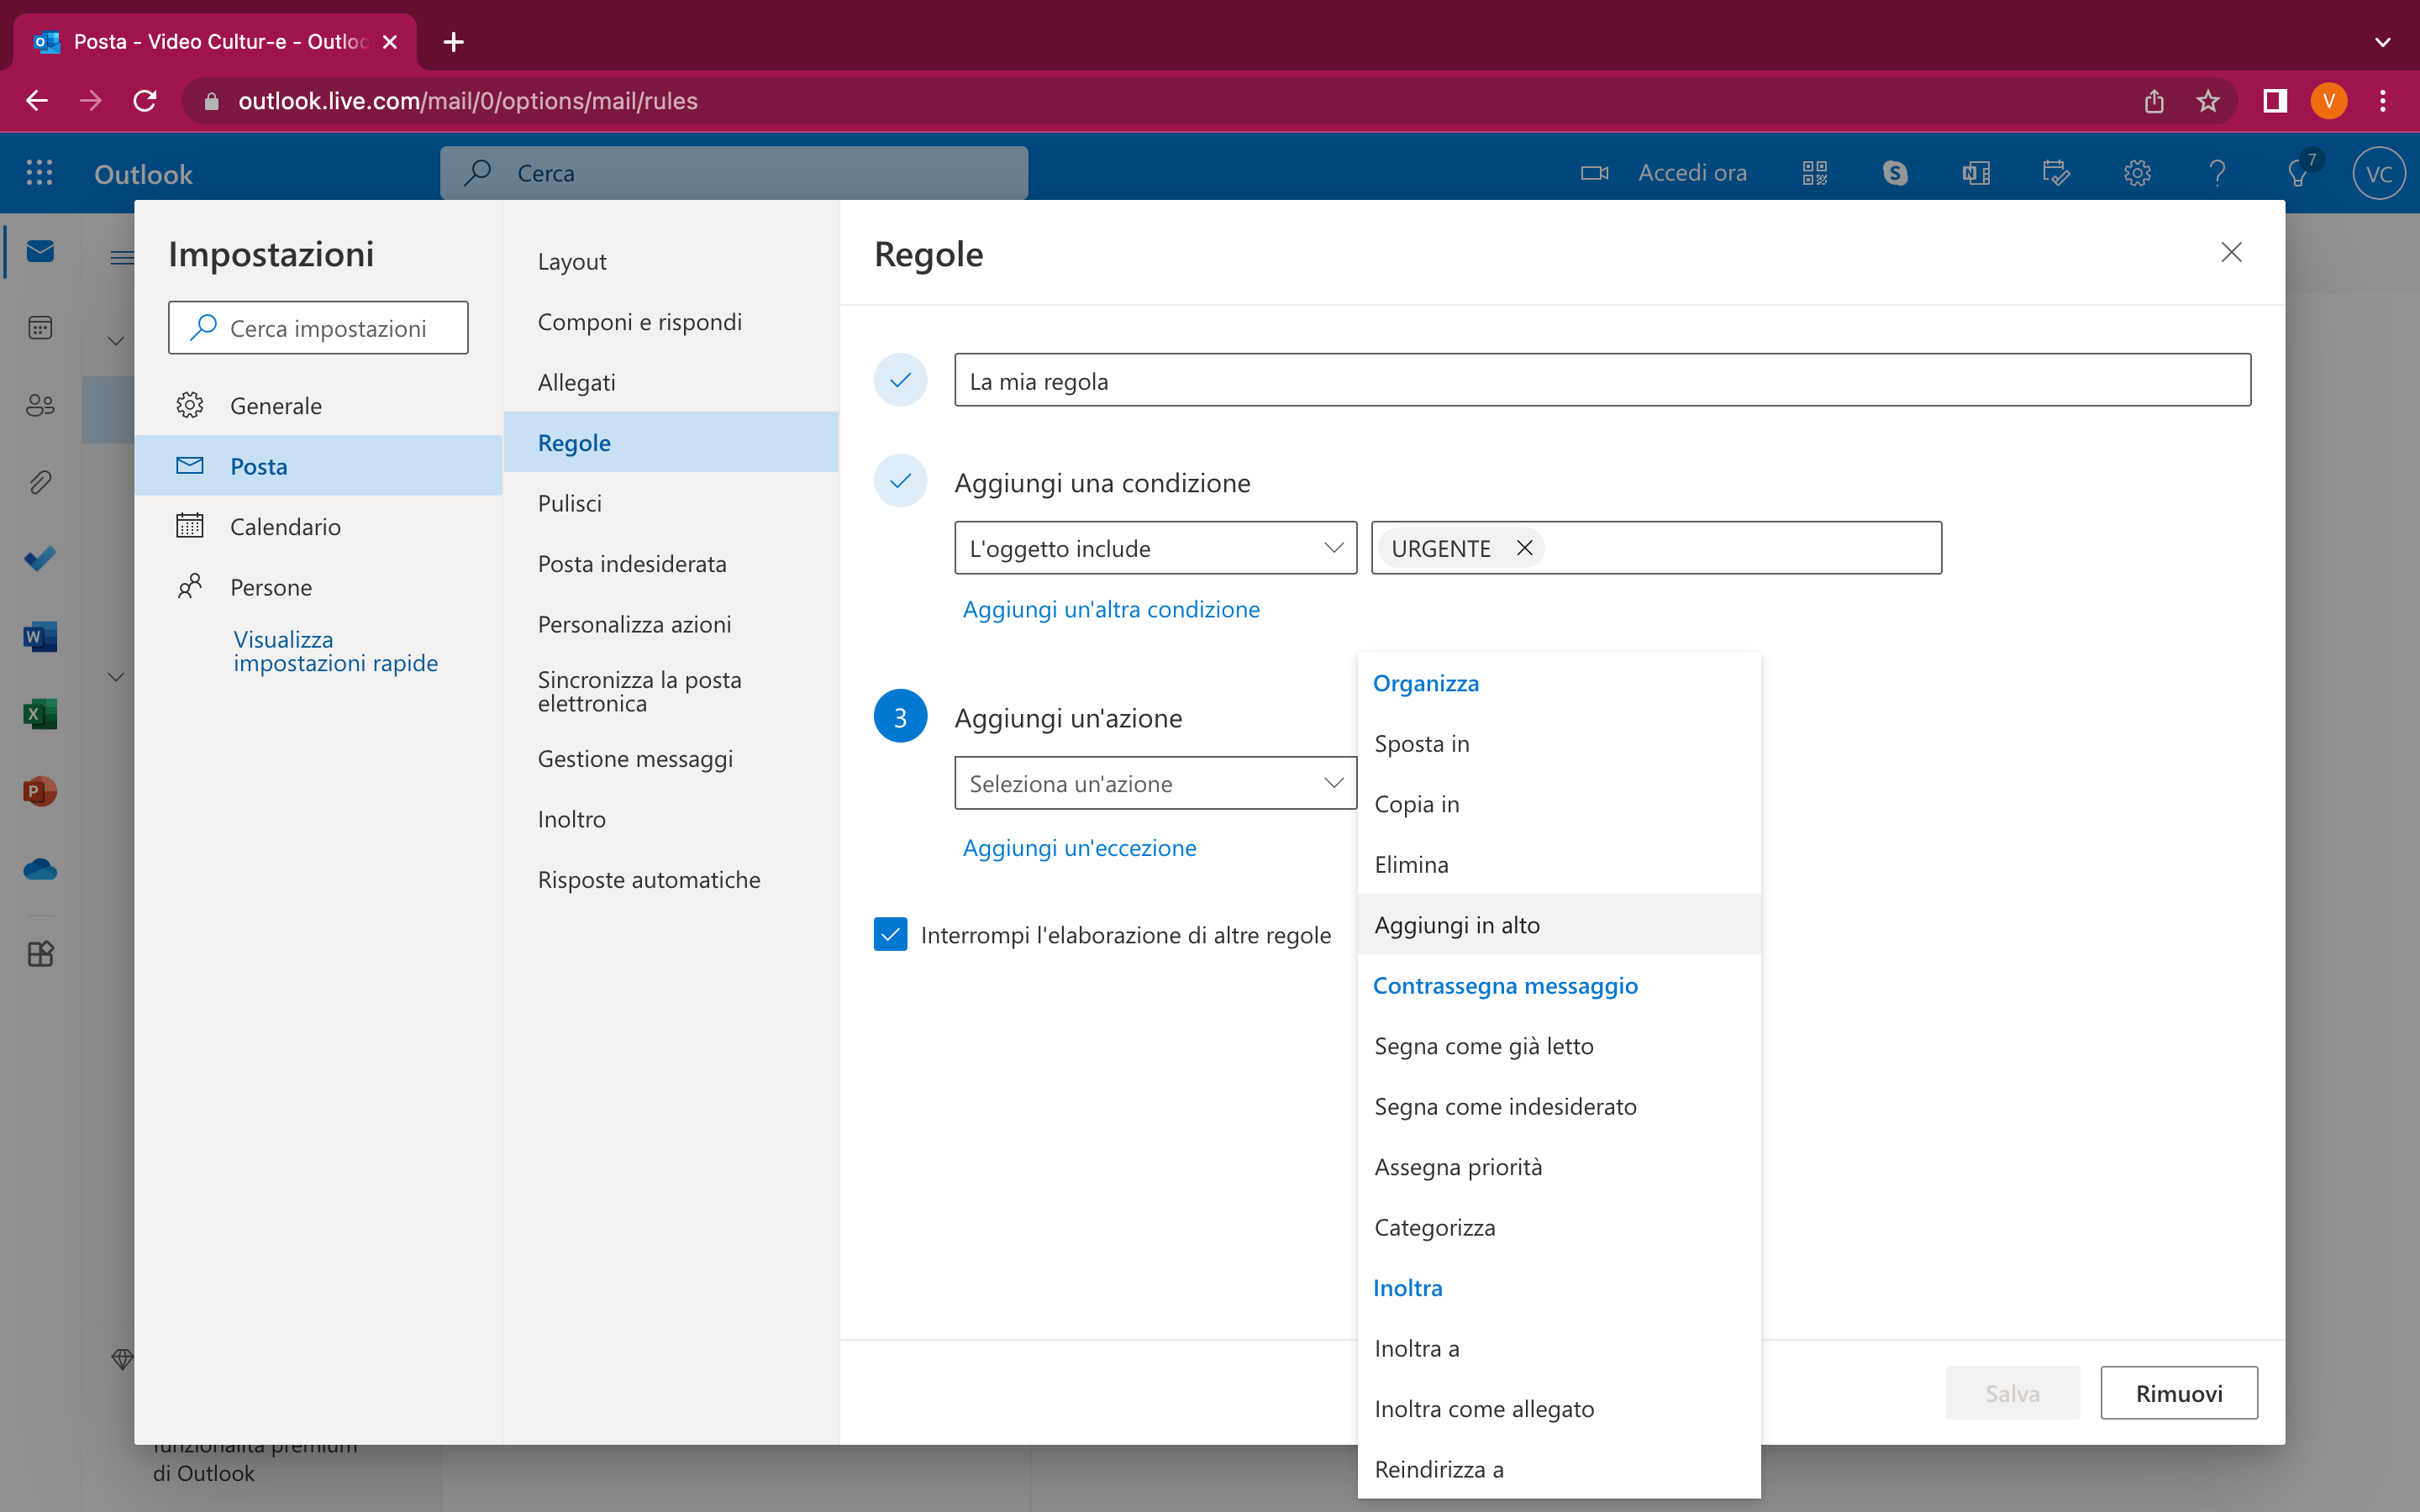
Task: Remove the URGENTE condition tag
Action: tap(1524, 547)
